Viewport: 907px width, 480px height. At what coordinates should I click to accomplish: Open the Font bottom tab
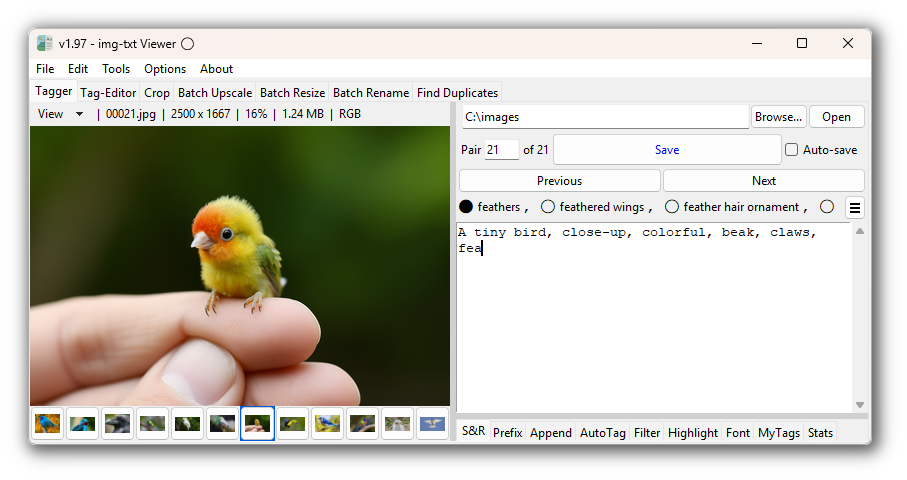coord(738,433)
